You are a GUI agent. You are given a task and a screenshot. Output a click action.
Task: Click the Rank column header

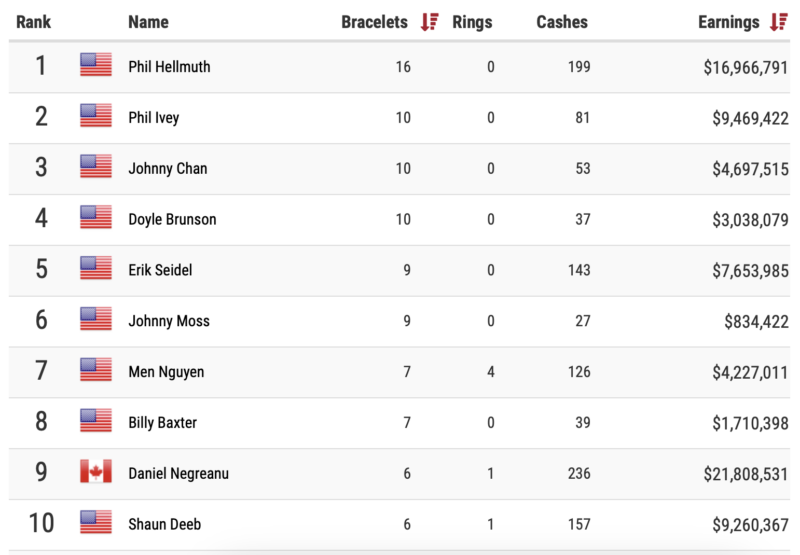click(33, 22)
